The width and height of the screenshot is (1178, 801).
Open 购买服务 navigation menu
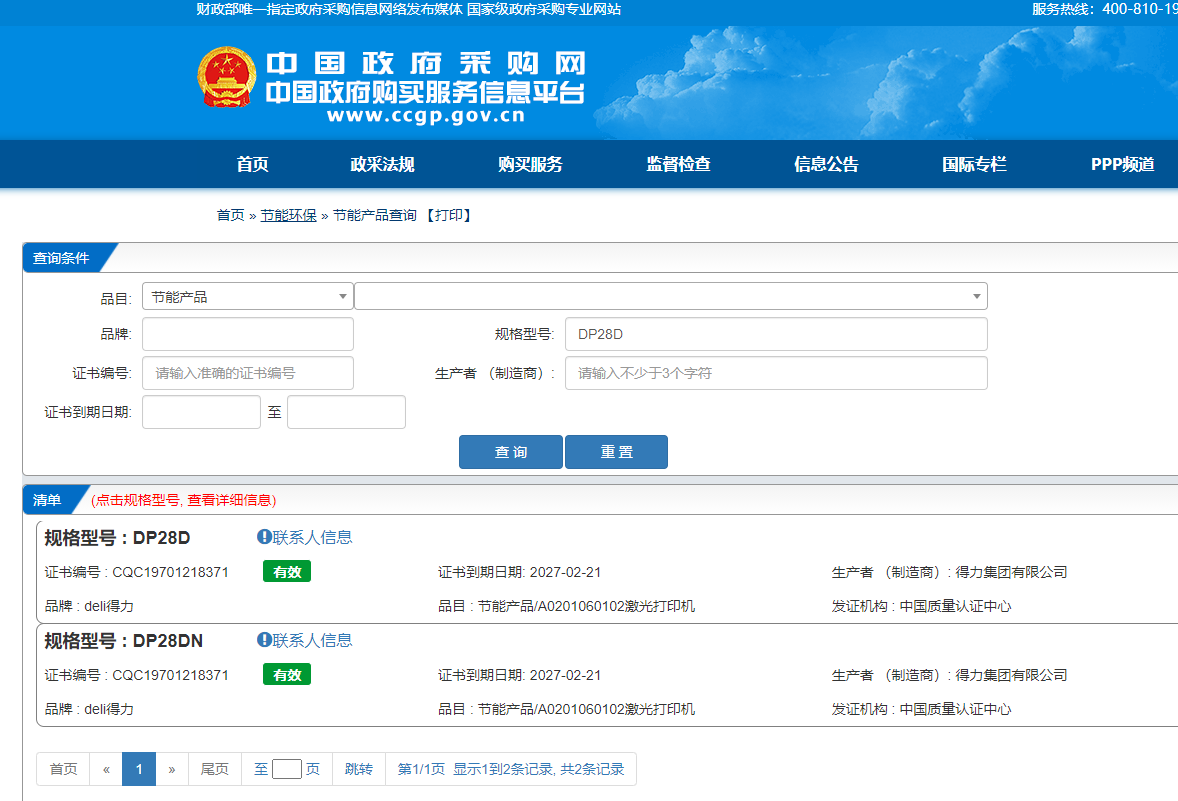pyautogui.click(x=530, y=165)
